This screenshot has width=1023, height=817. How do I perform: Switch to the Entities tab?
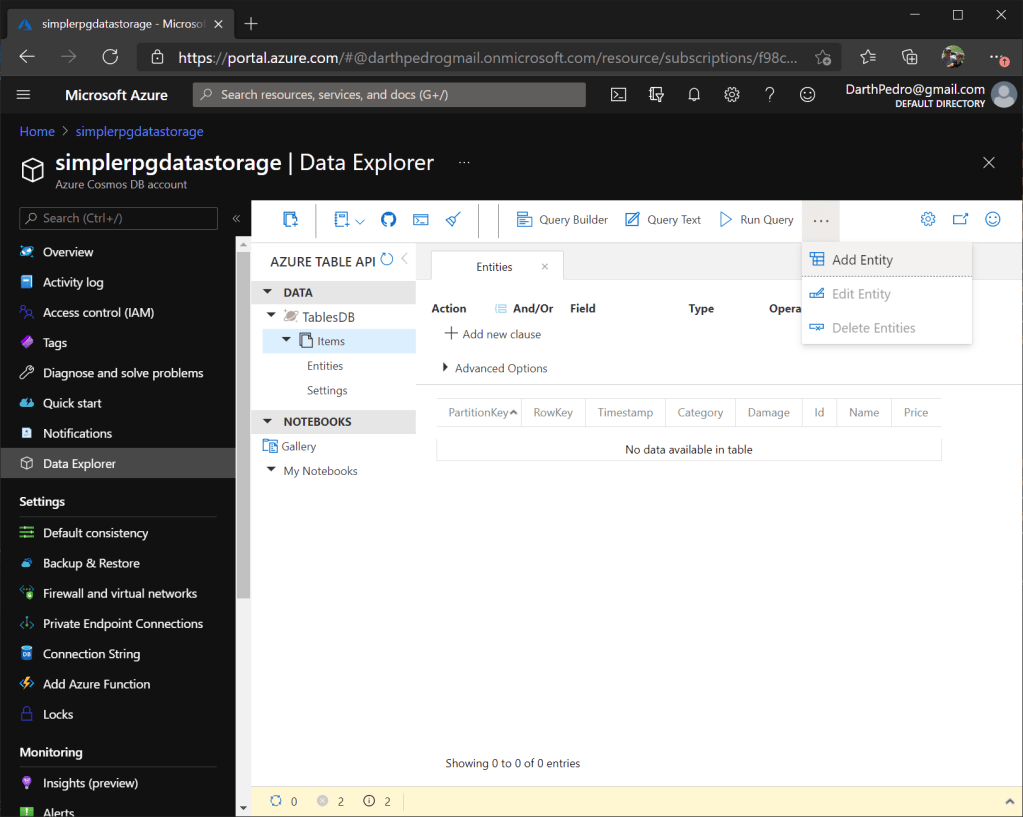(x=494, y=266)
